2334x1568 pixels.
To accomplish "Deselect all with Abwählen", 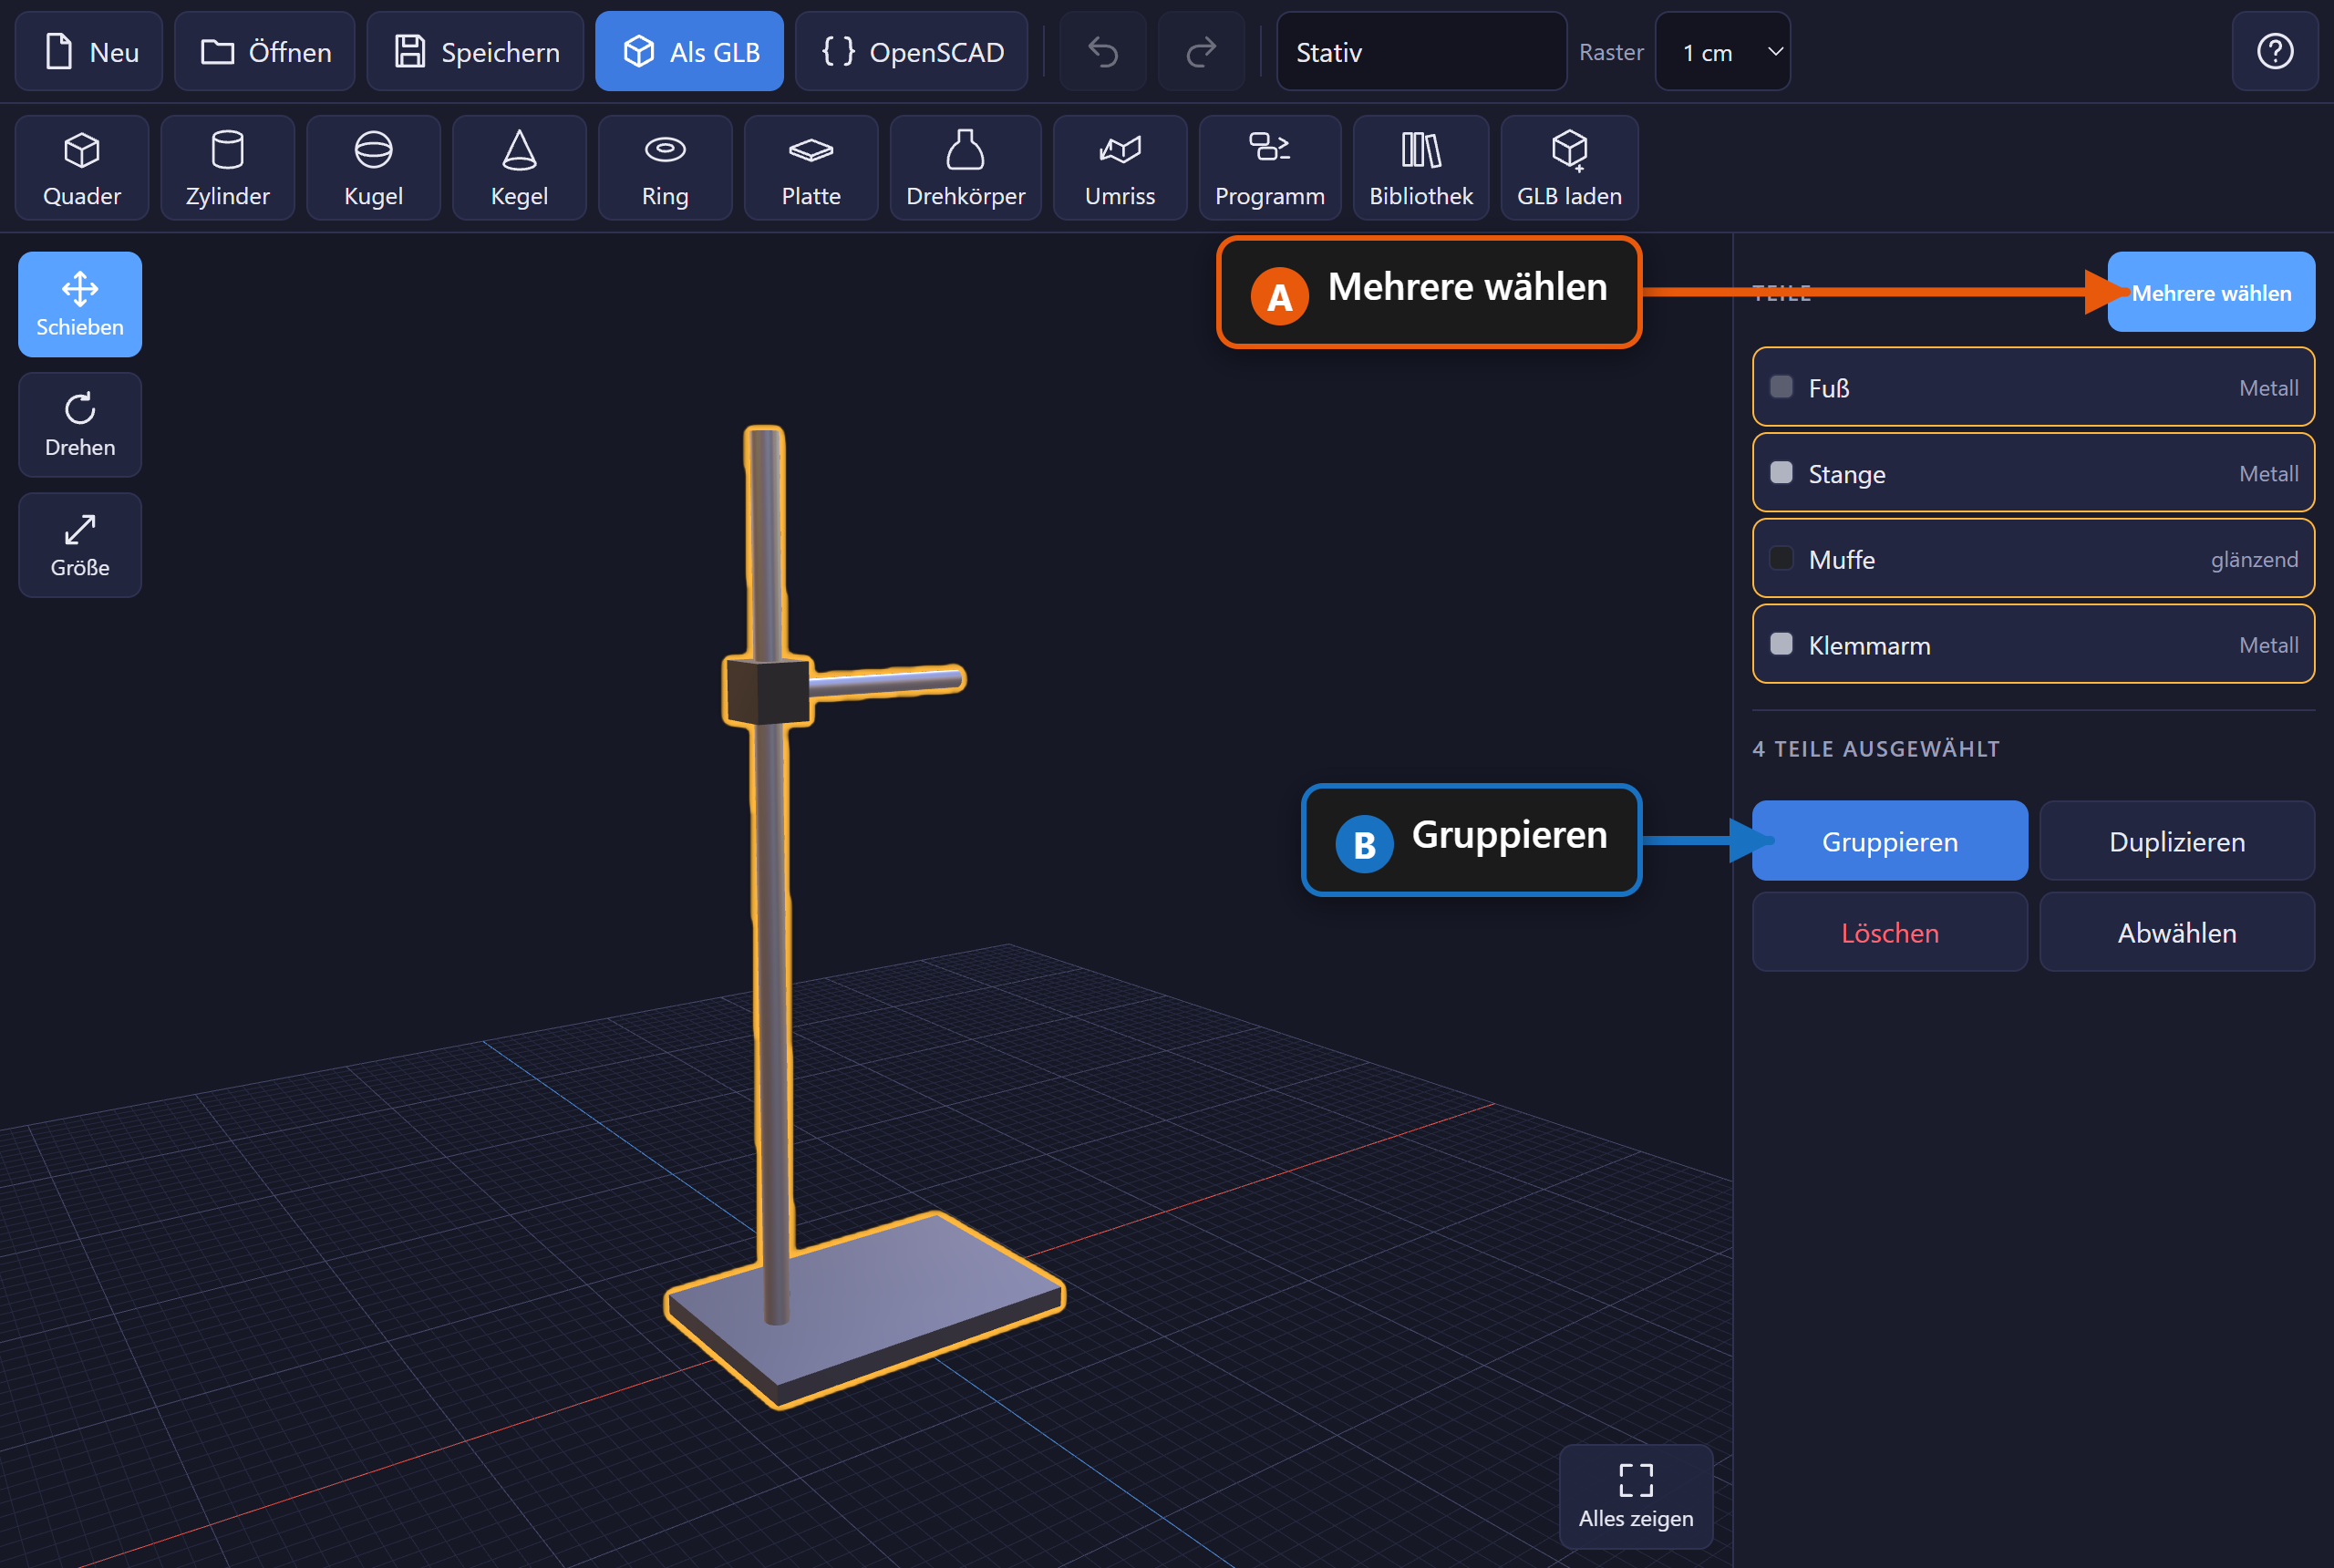I will coord(2177,932).
